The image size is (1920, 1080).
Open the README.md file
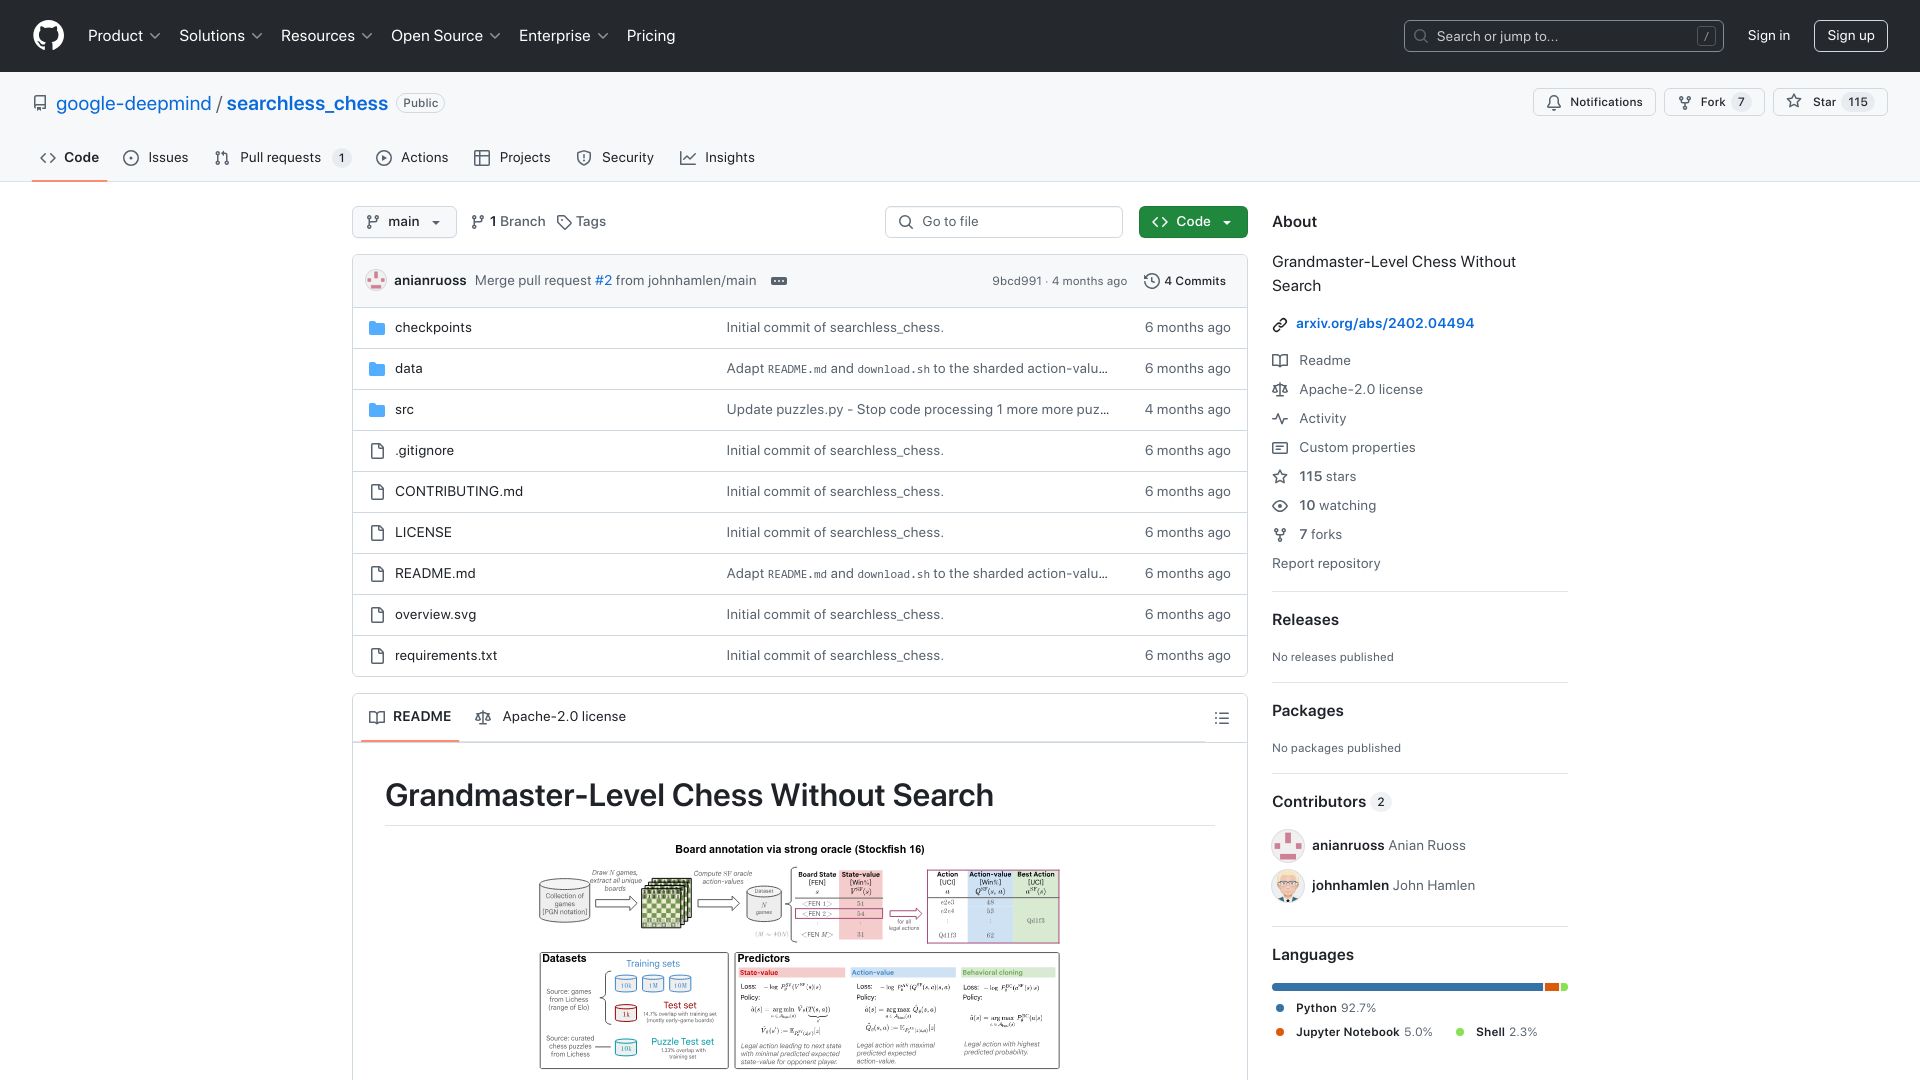[435, 574]
